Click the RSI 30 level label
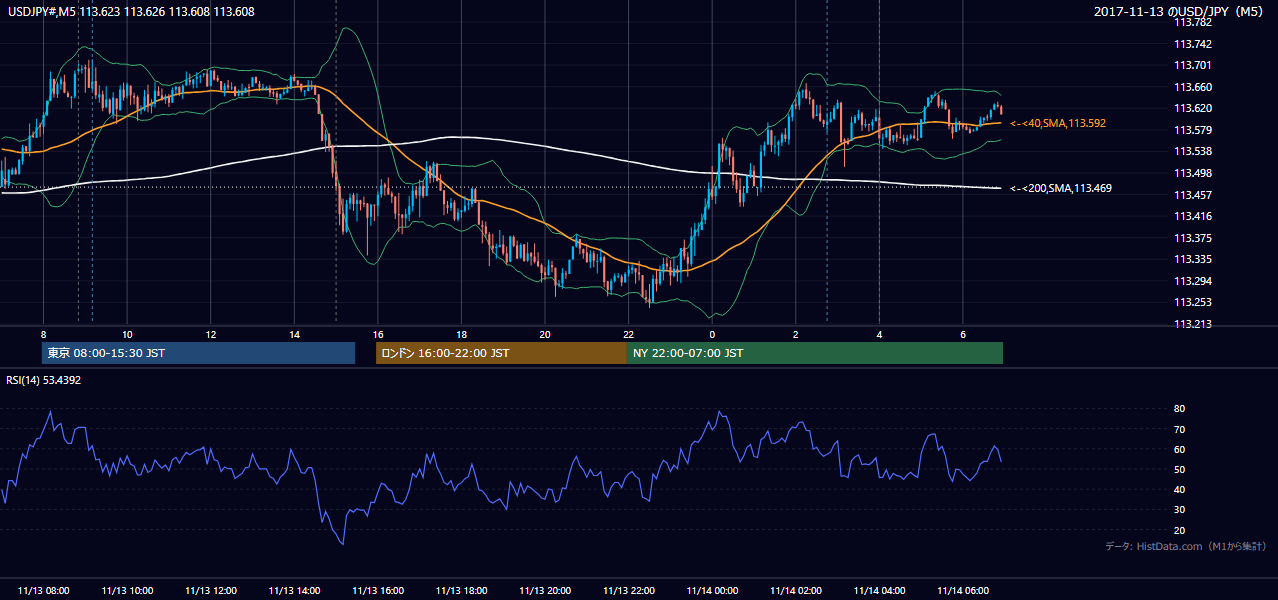 point(1179,510)
